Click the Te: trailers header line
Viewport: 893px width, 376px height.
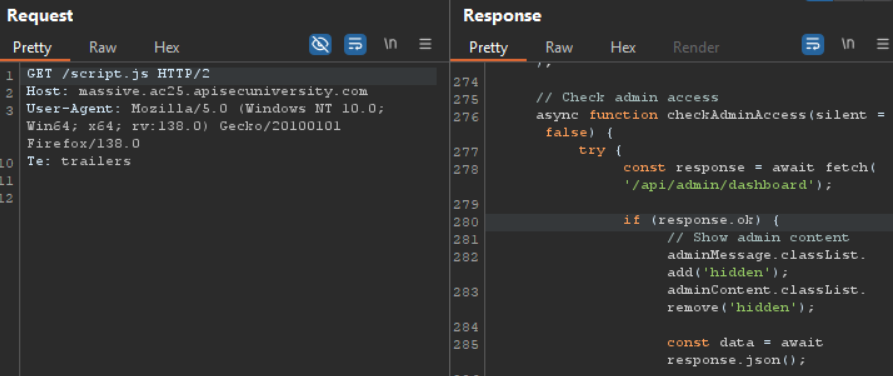click(79, 161)
